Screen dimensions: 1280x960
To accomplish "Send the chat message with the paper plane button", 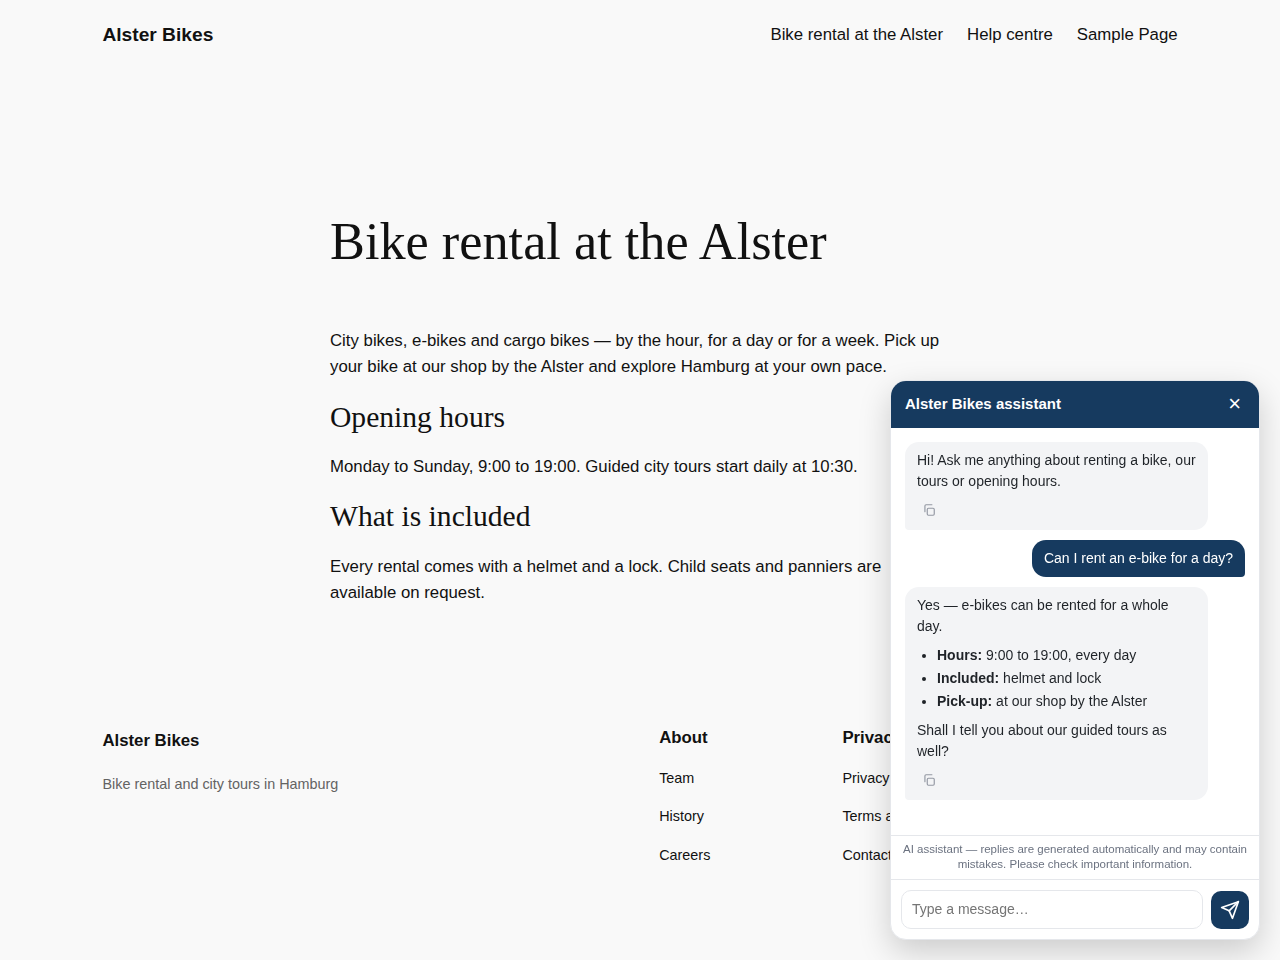I will point(1230,910).
